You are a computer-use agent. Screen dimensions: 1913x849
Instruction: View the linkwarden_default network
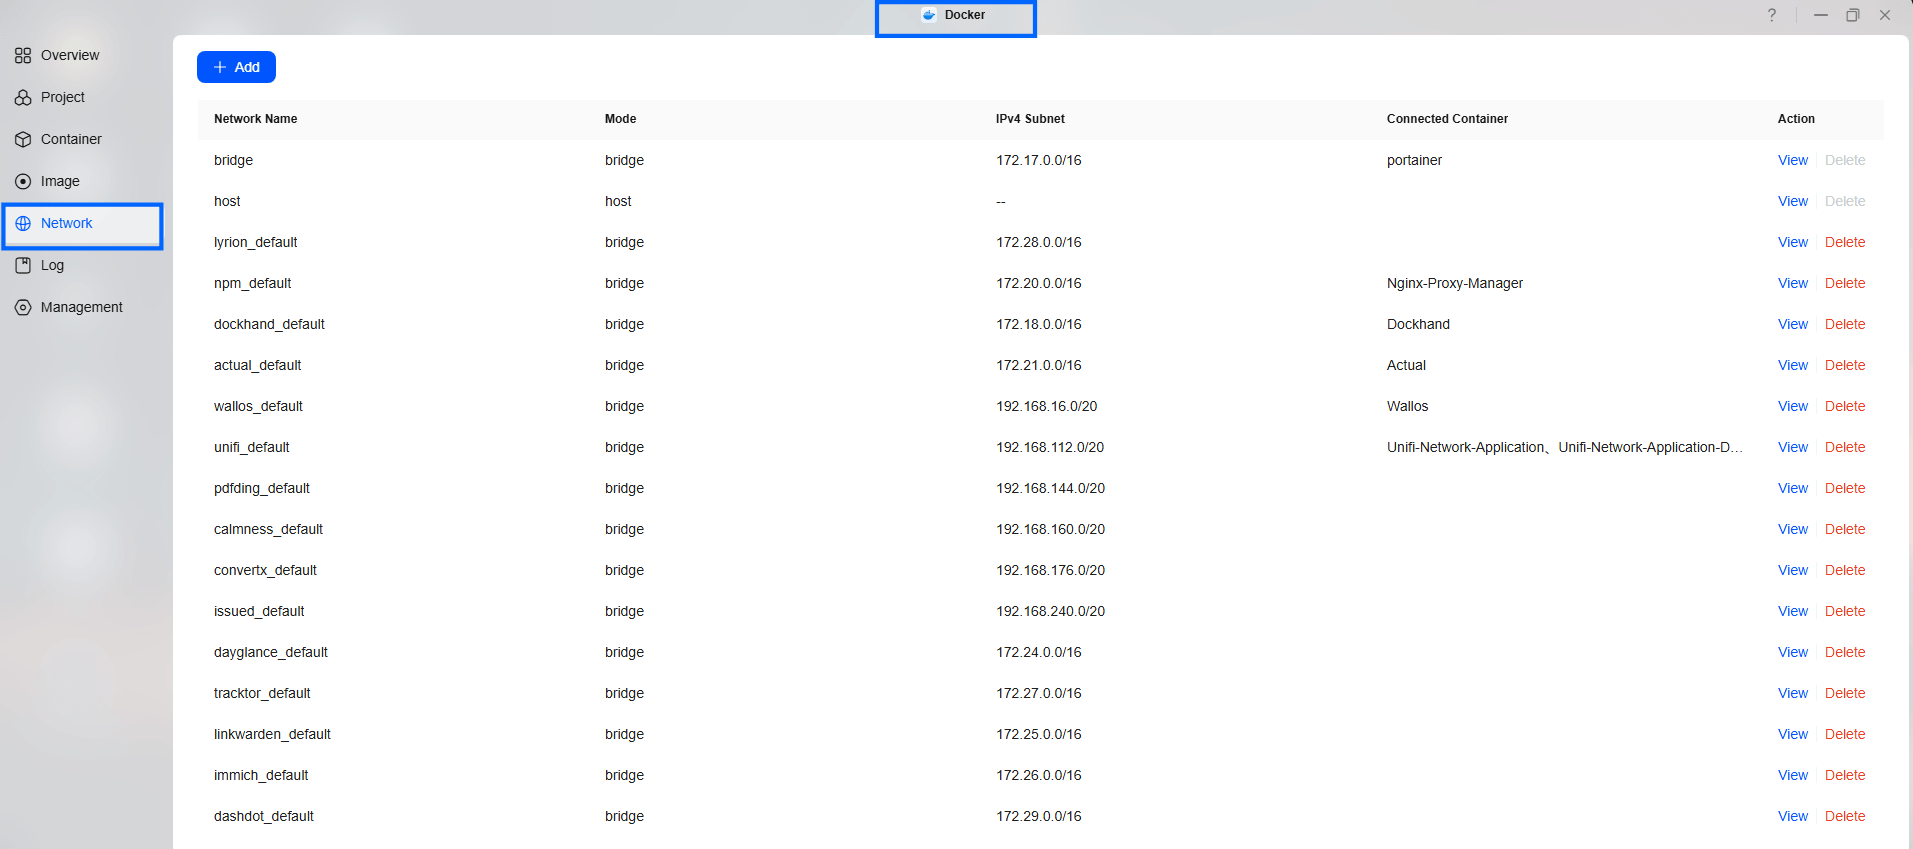(1793, 734)
